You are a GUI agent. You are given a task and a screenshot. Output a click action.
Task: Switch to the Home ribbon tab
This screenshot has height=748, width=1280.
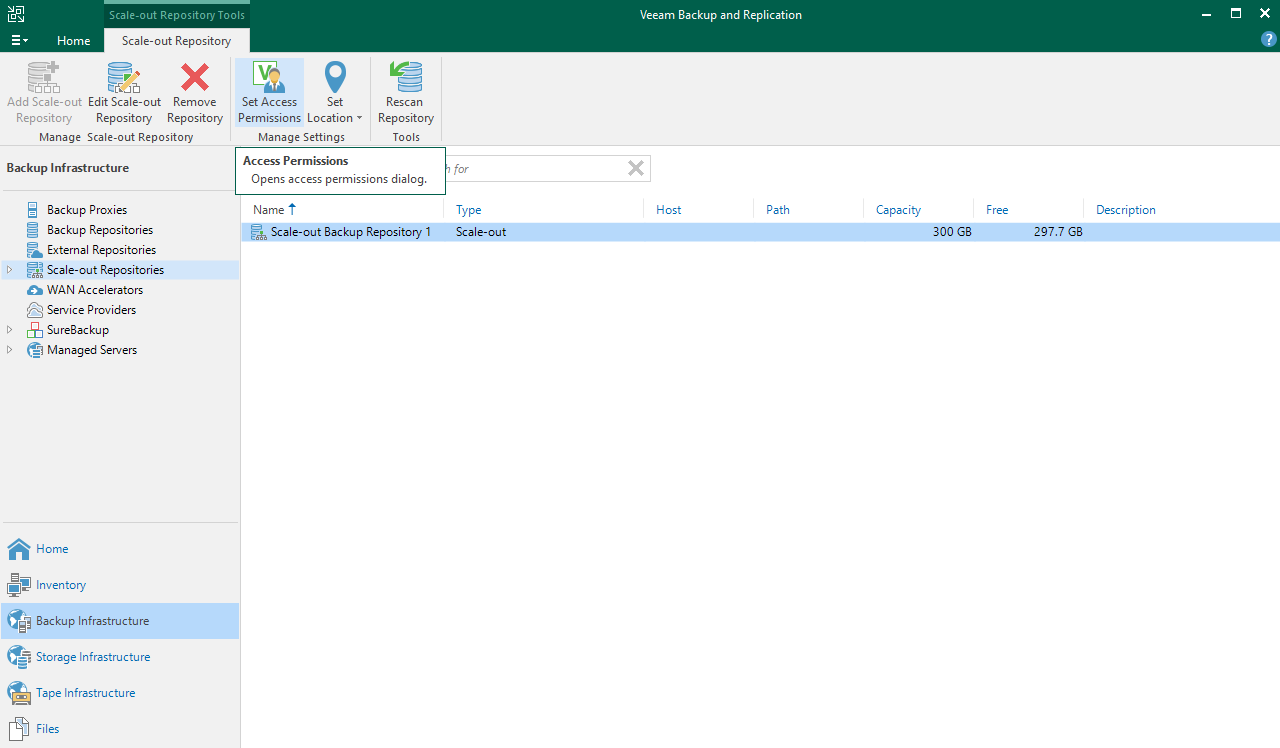coord(74,41)
